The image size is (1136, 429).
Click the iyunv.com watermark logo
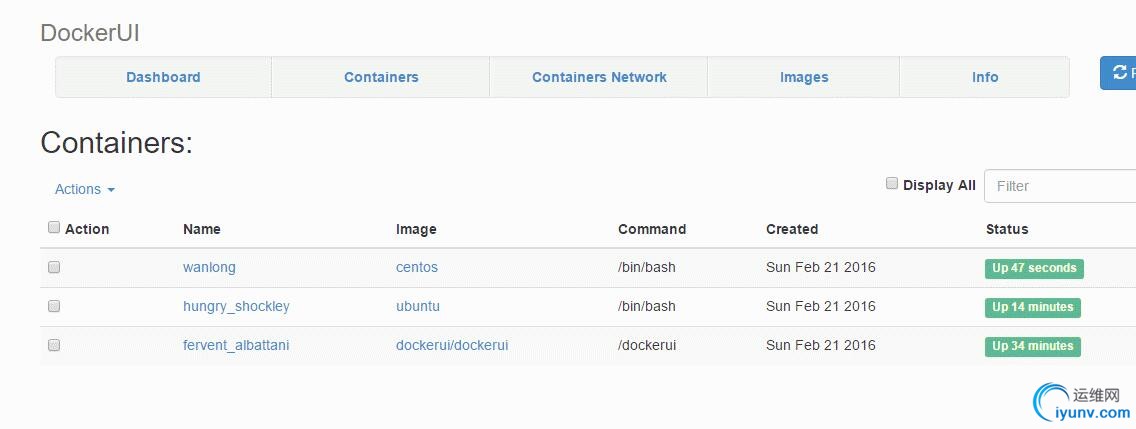pos(1082,404)
